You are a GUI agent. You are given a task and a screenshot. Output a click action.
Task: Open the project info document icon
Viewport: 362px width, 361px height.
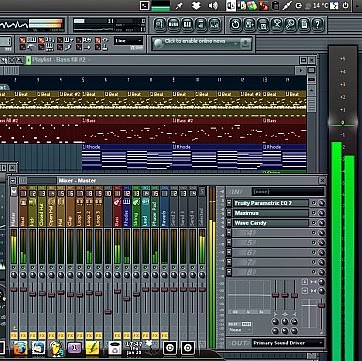point(304,25)
